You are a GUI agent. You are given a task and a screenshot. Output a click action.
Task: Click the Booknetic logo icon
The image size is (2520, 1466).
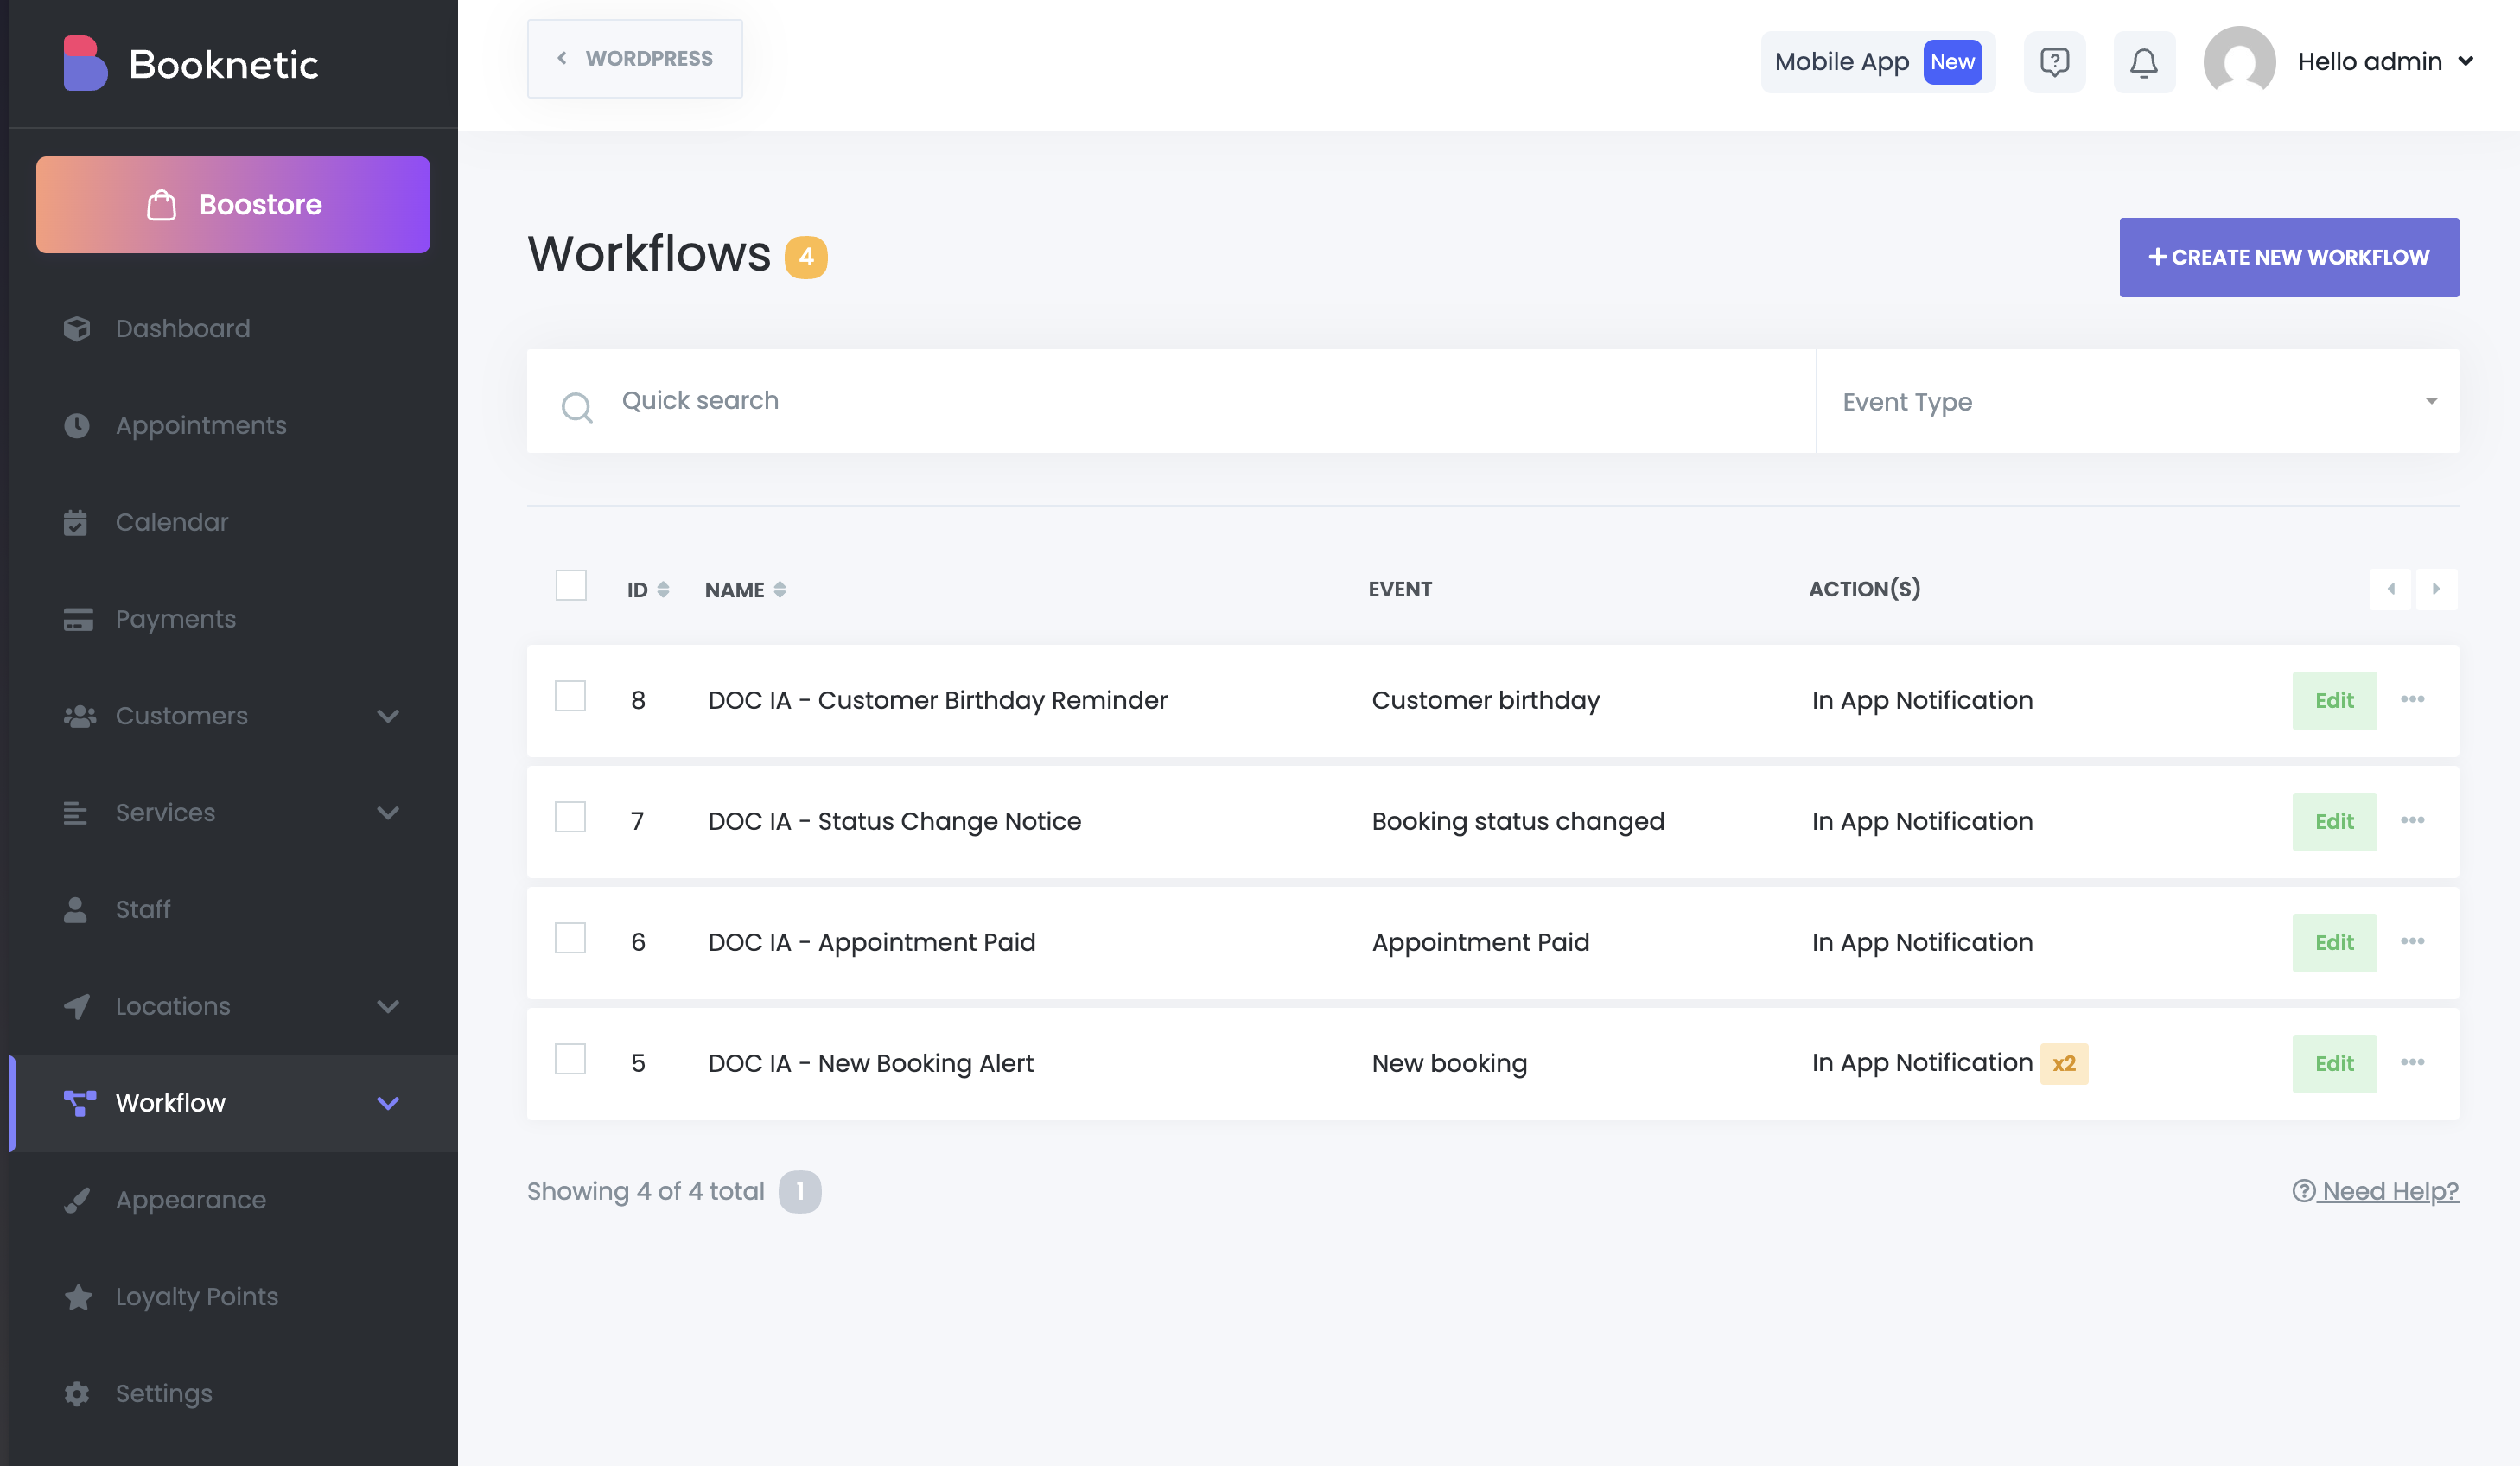(85, 64)
